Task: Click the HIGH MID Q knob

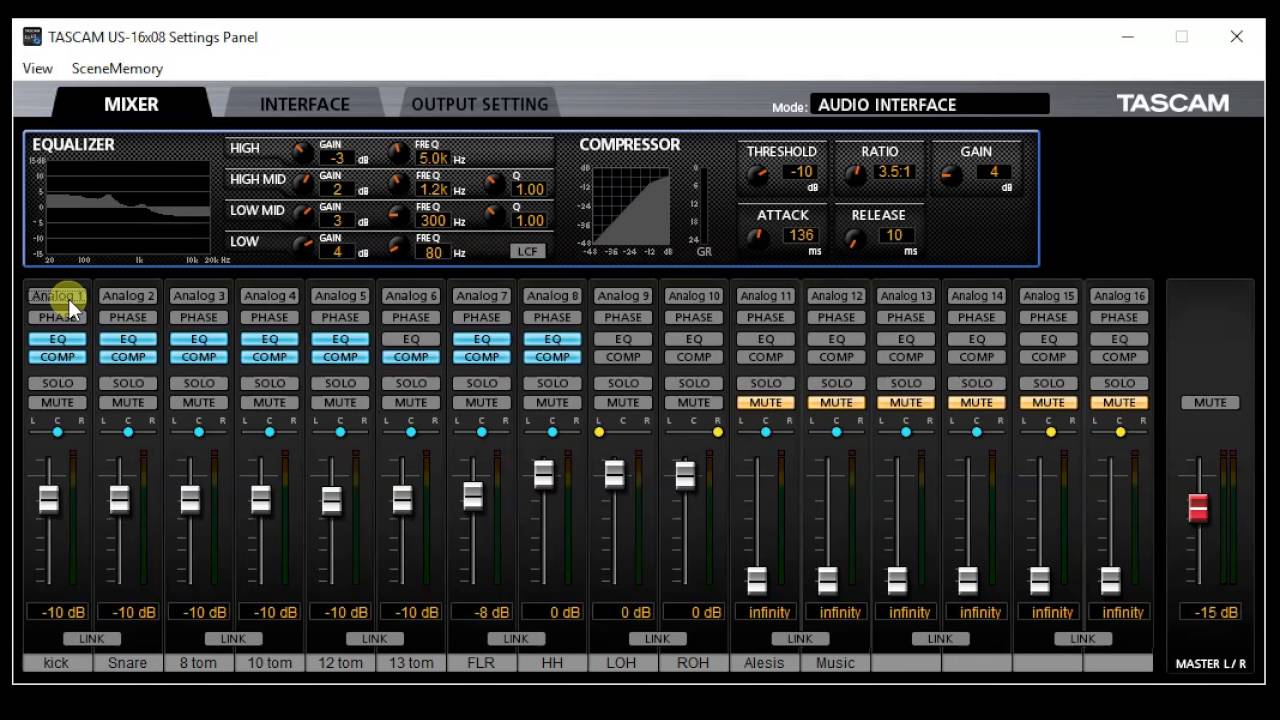Action: pyautogui.click(x=494, y=184)
